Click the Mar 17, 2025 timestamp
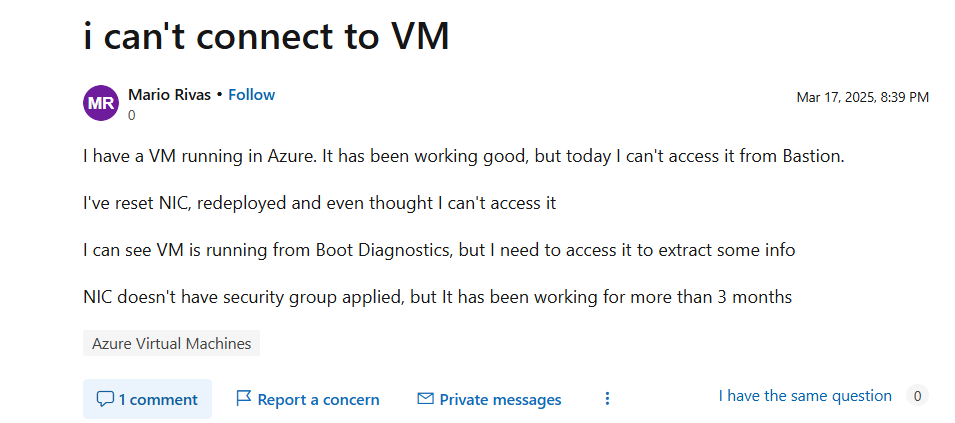Image resolution: width=955 pixels, height=423 pixels. (x=862, y=97)
